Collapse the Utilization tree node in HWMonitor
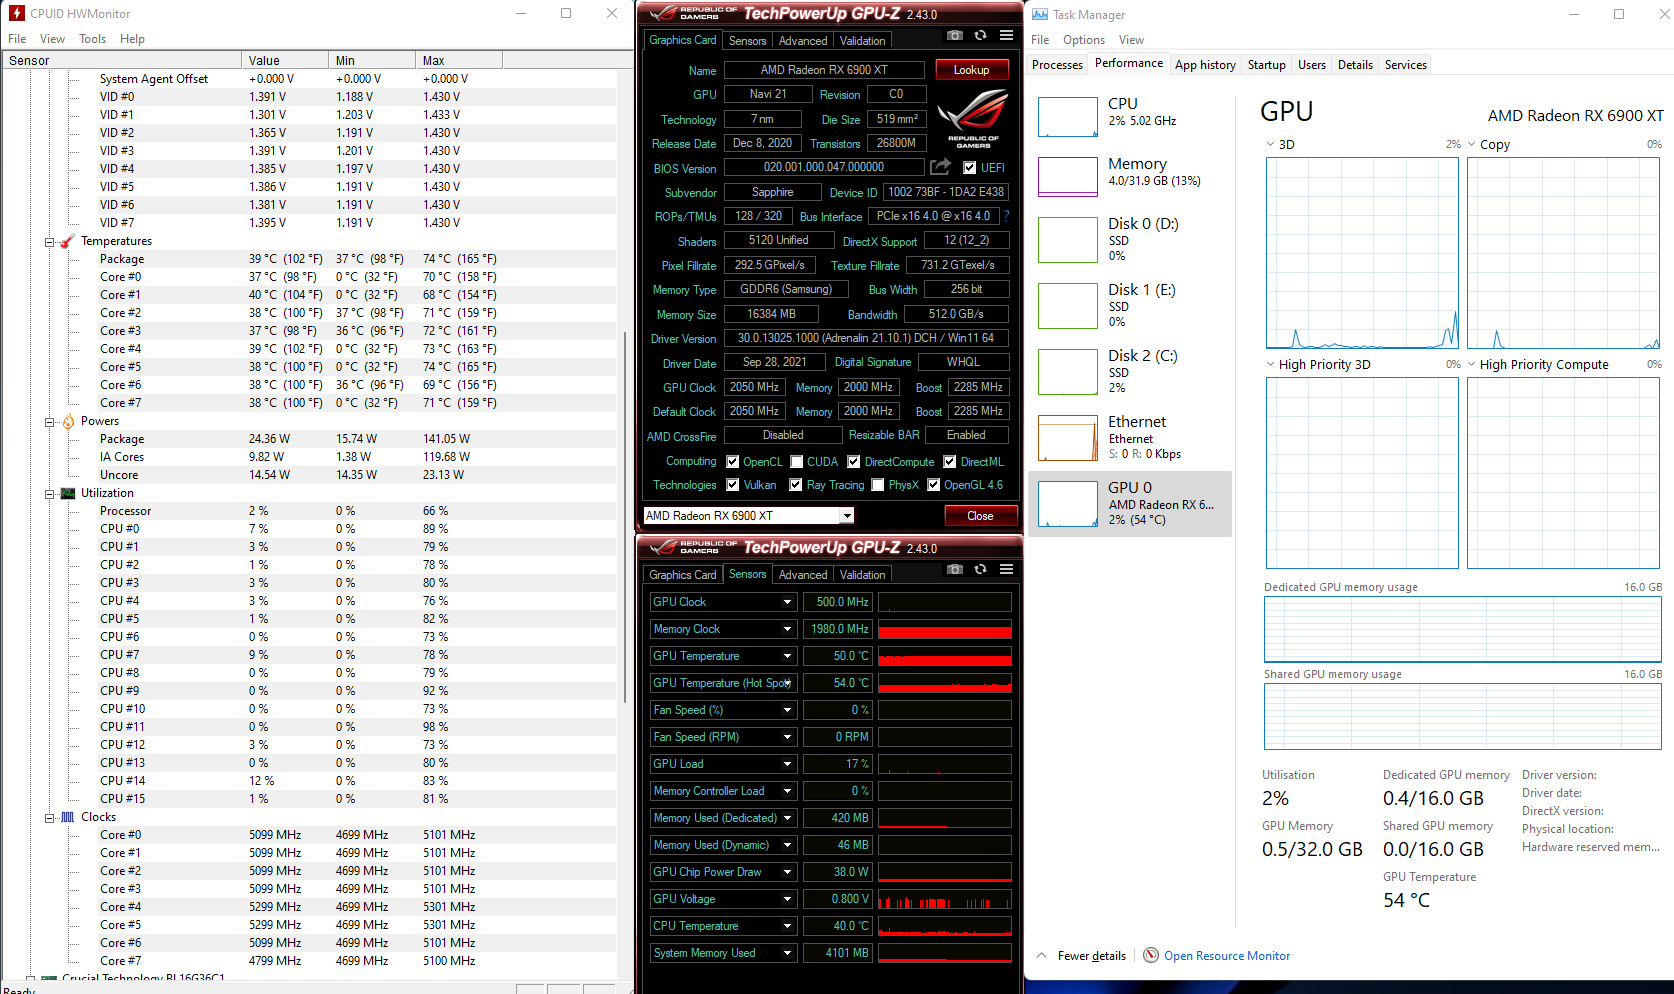This screenshot has height=994, width=1674. coord(49,494)
